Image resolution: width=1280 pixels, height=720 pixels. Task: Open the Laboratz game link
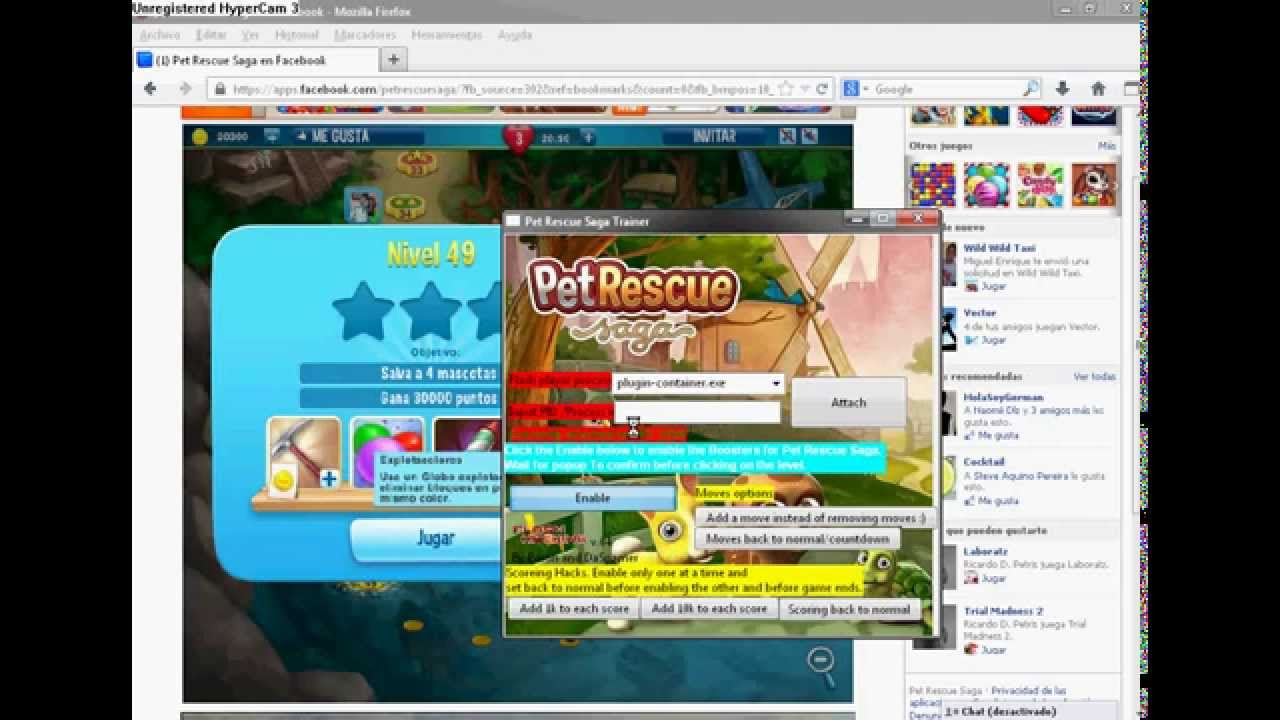985,551
